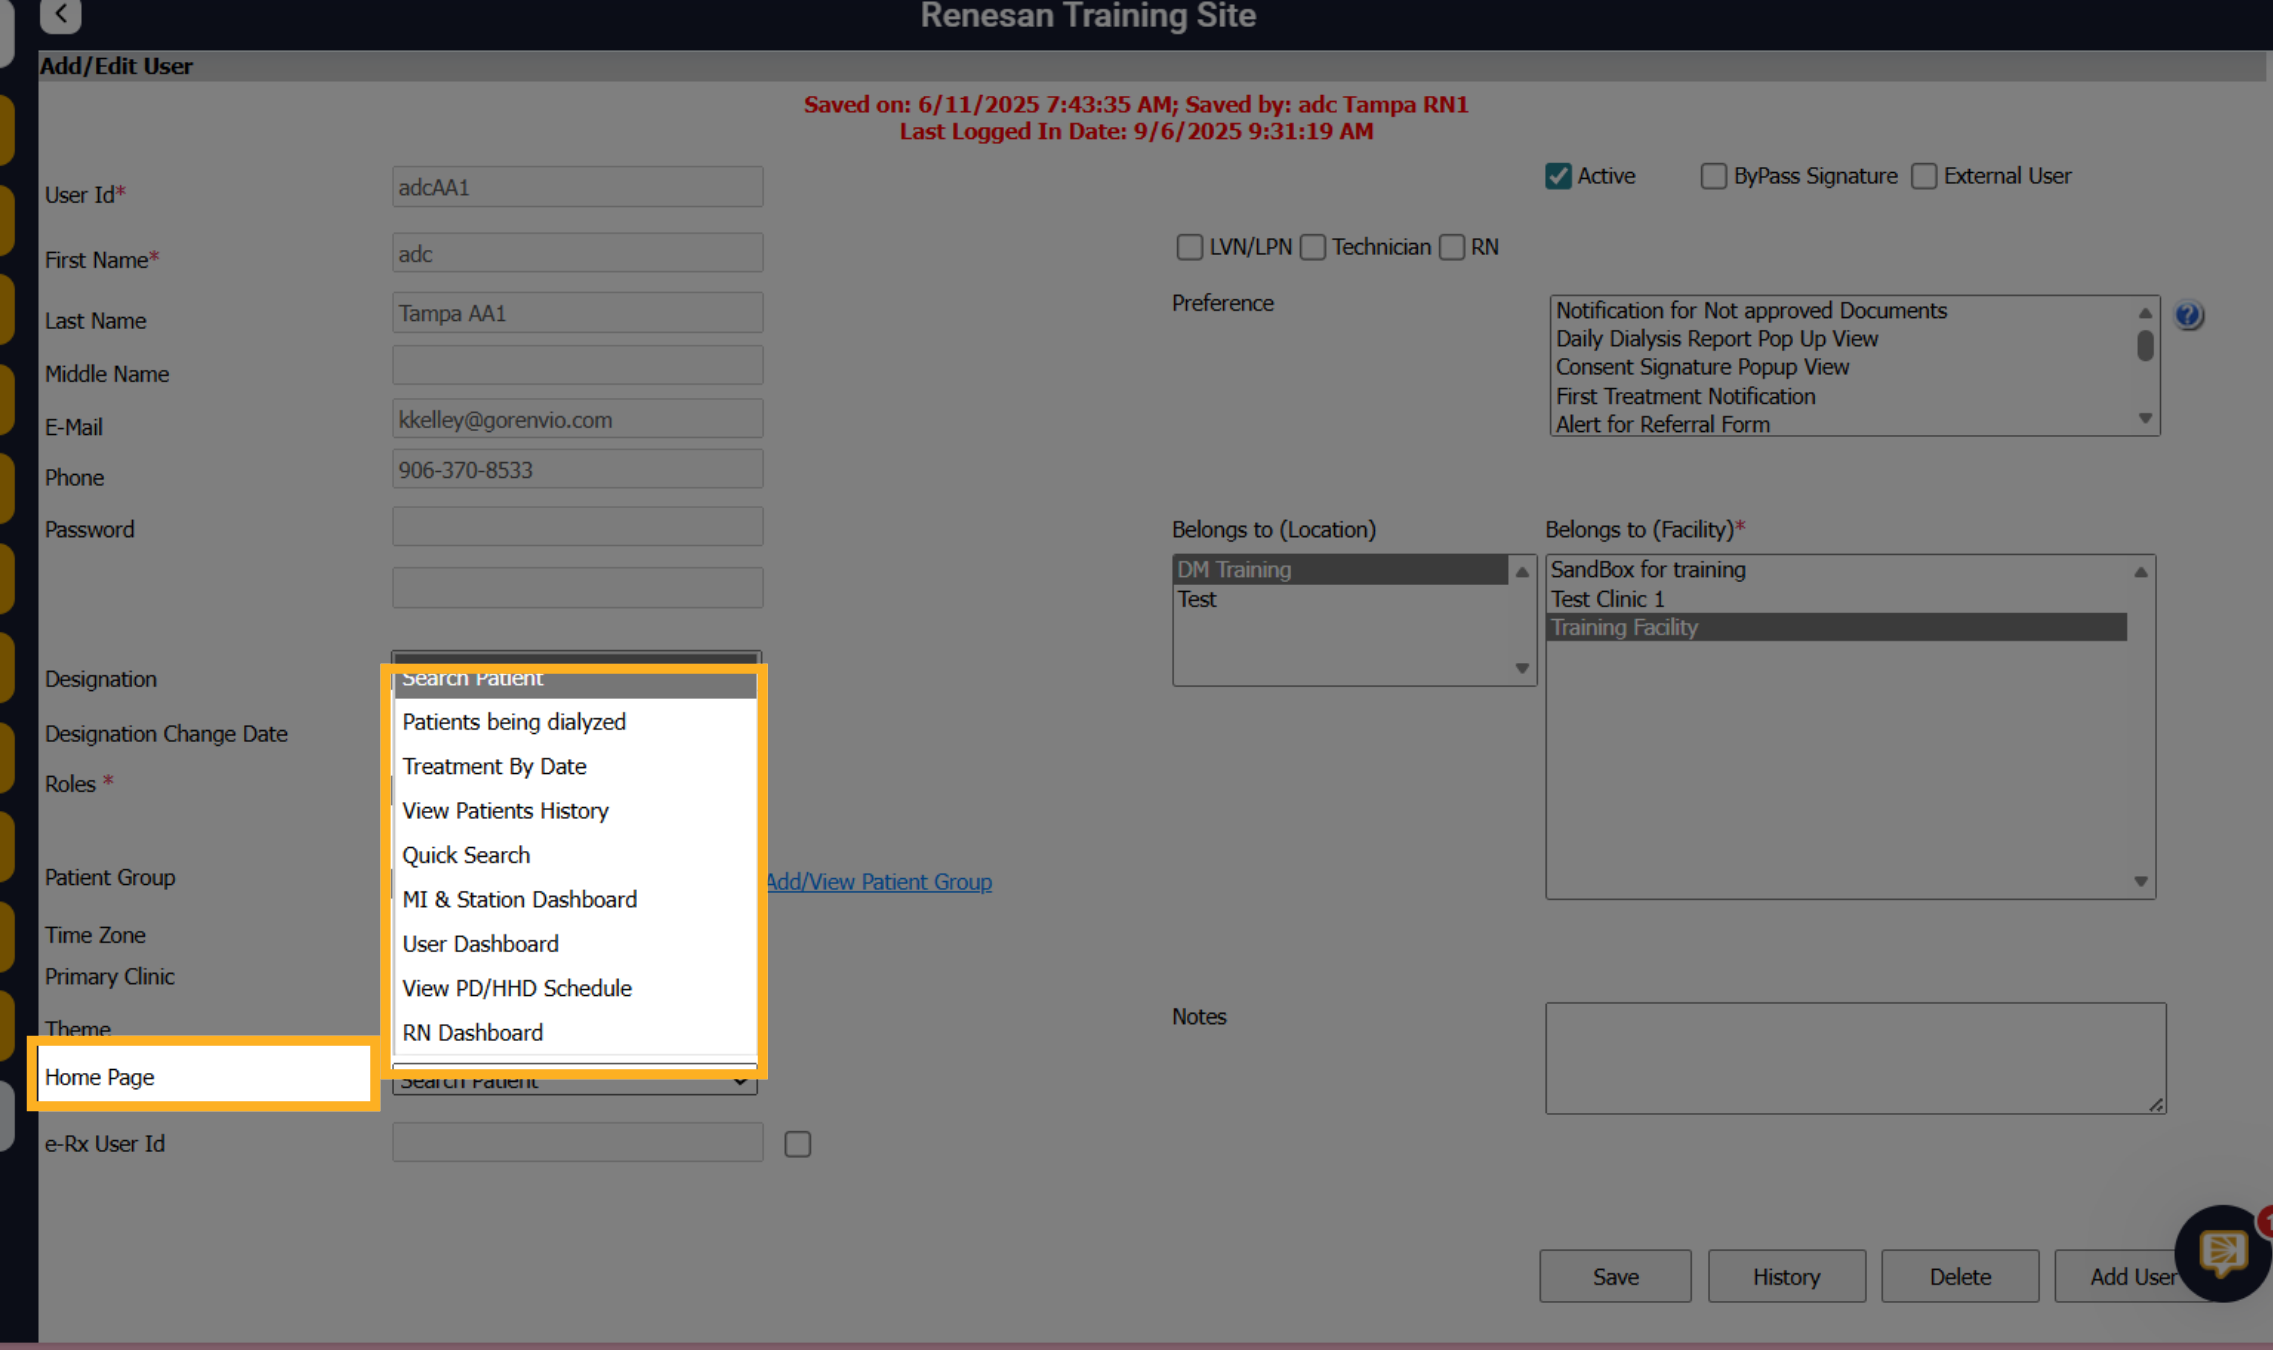
Task: Tick the External User checkbox
Action: (x=1924, y=176)
